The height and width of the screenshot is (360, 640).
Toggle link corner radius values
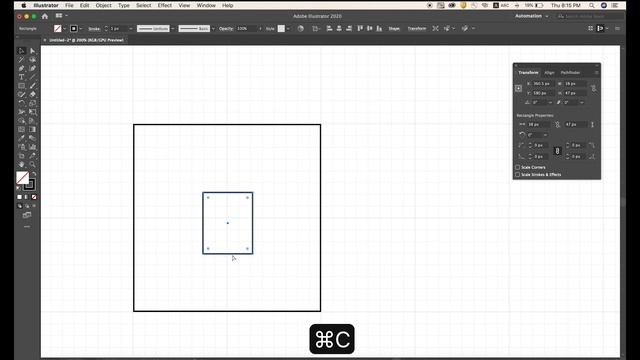pos(558,151)
